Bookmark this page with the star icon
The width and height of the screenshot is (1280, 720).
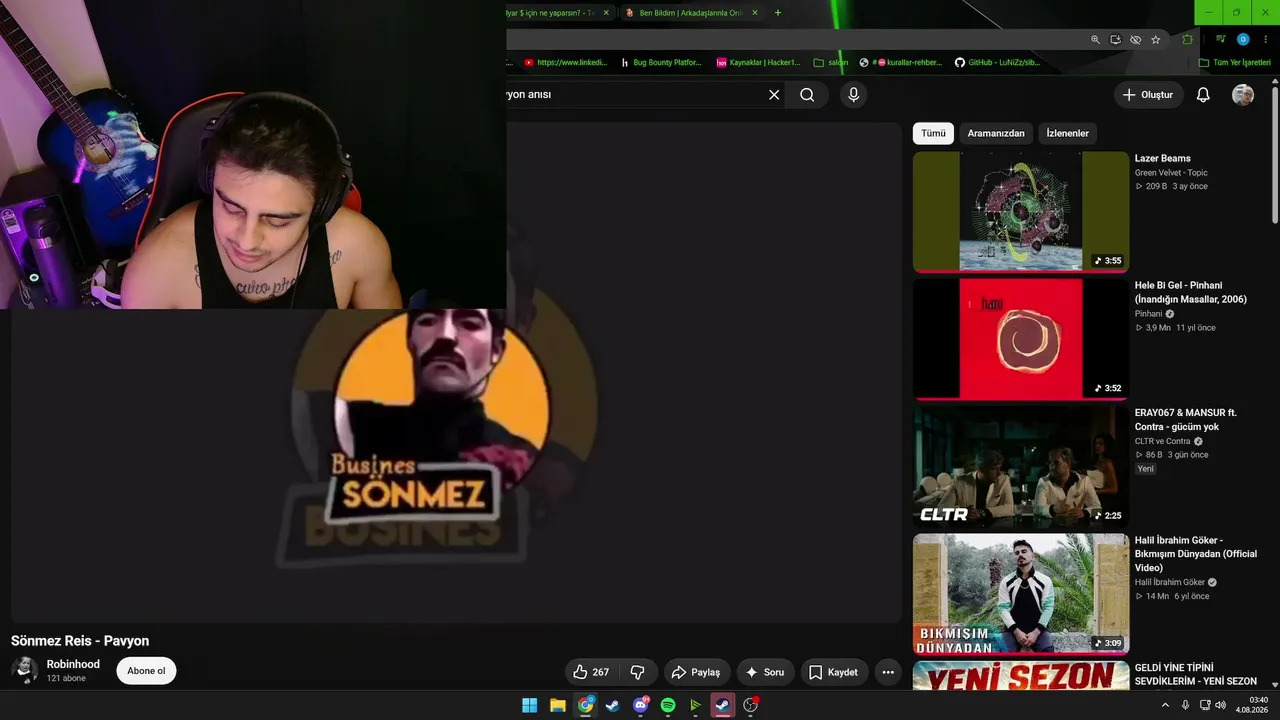[x=1156, y=40]
